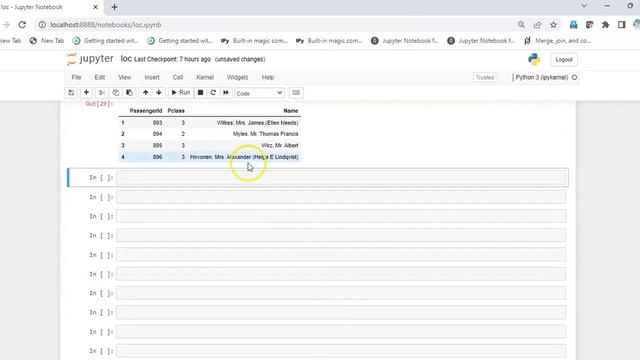Image resolution: width=640 pixels, height=360 pixels.
Task: Open second Getting started wit... bookmark
Action: pos(180,41)
